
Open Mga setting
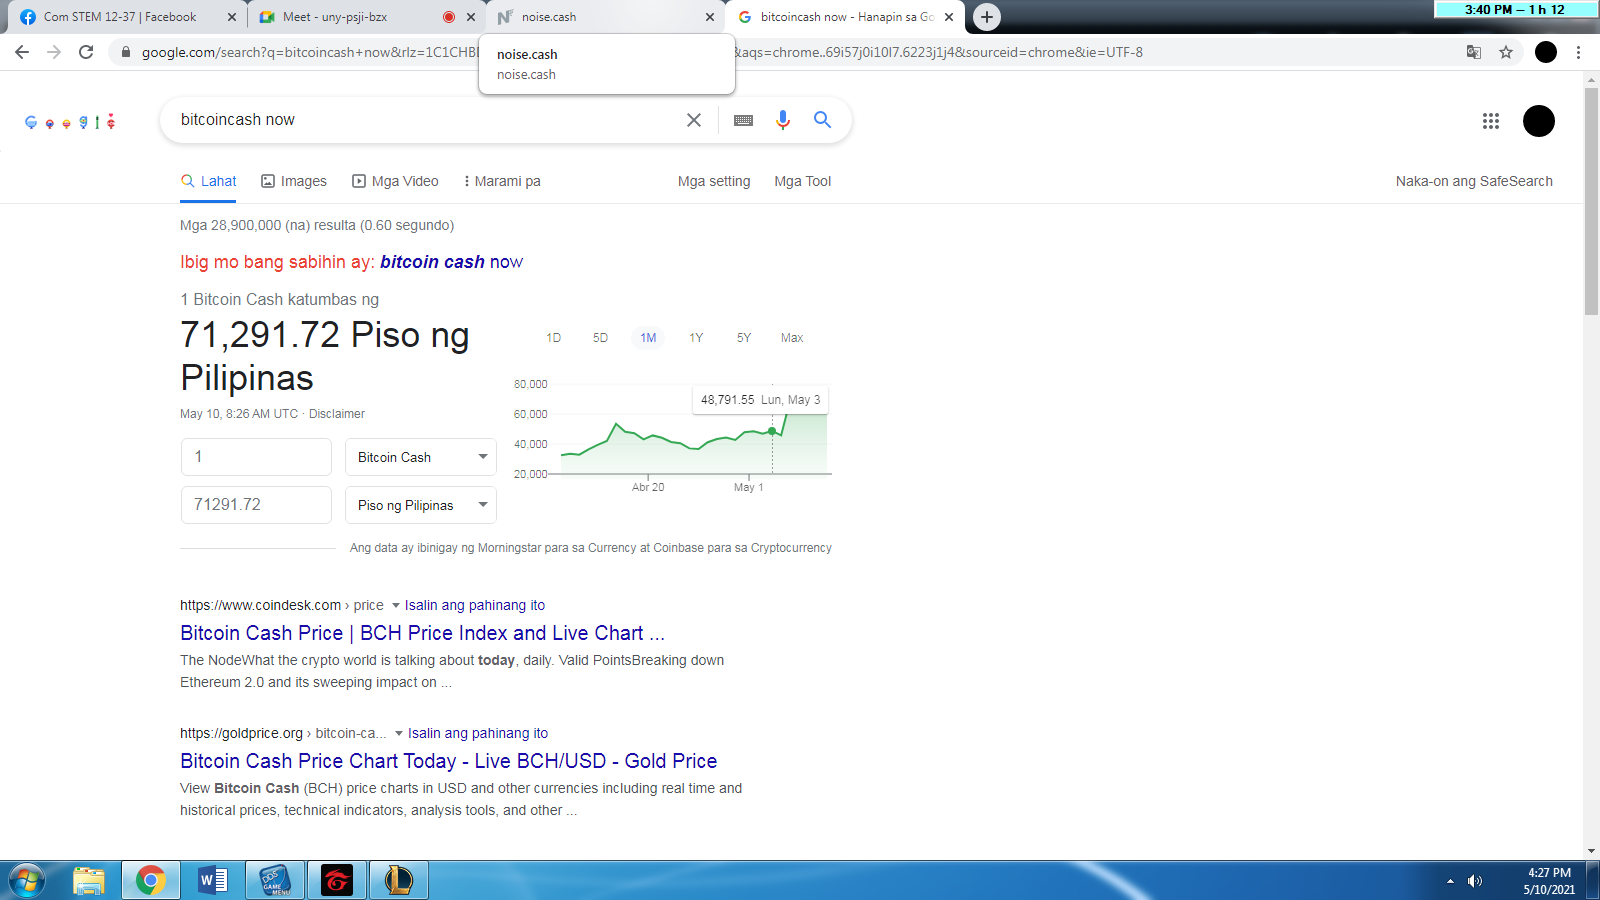click(714, 181)
